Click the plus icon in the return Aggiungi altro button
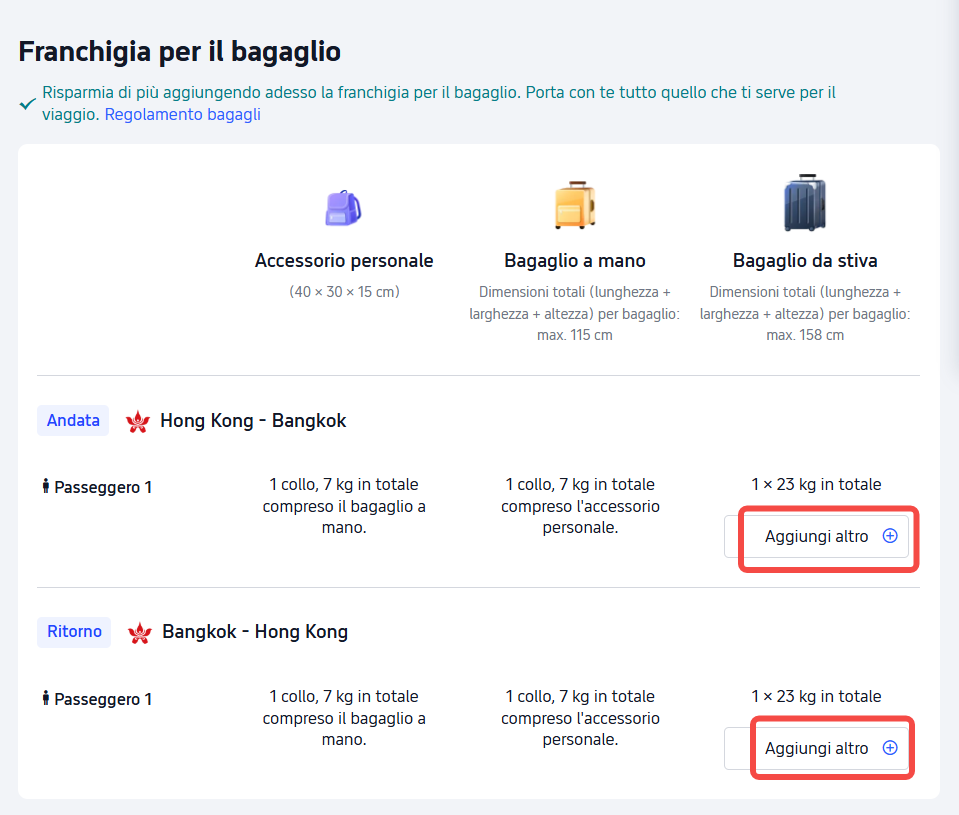This screenshot has width=959, height=815. pos(889,747)
